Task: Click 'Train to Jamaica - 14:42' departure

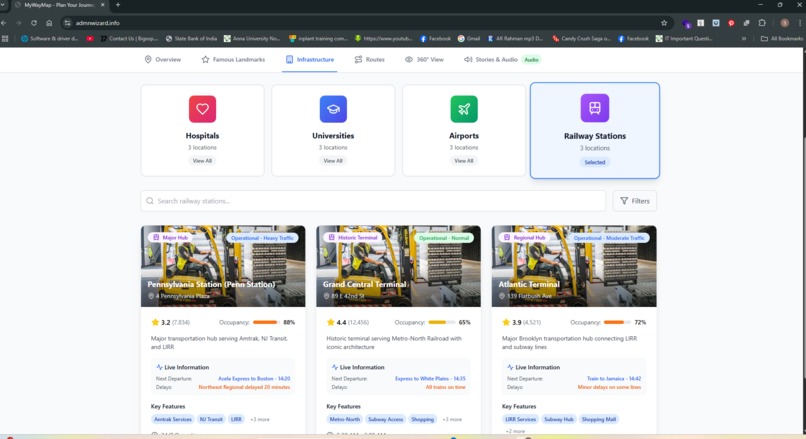Action: [x=614, y=378]
